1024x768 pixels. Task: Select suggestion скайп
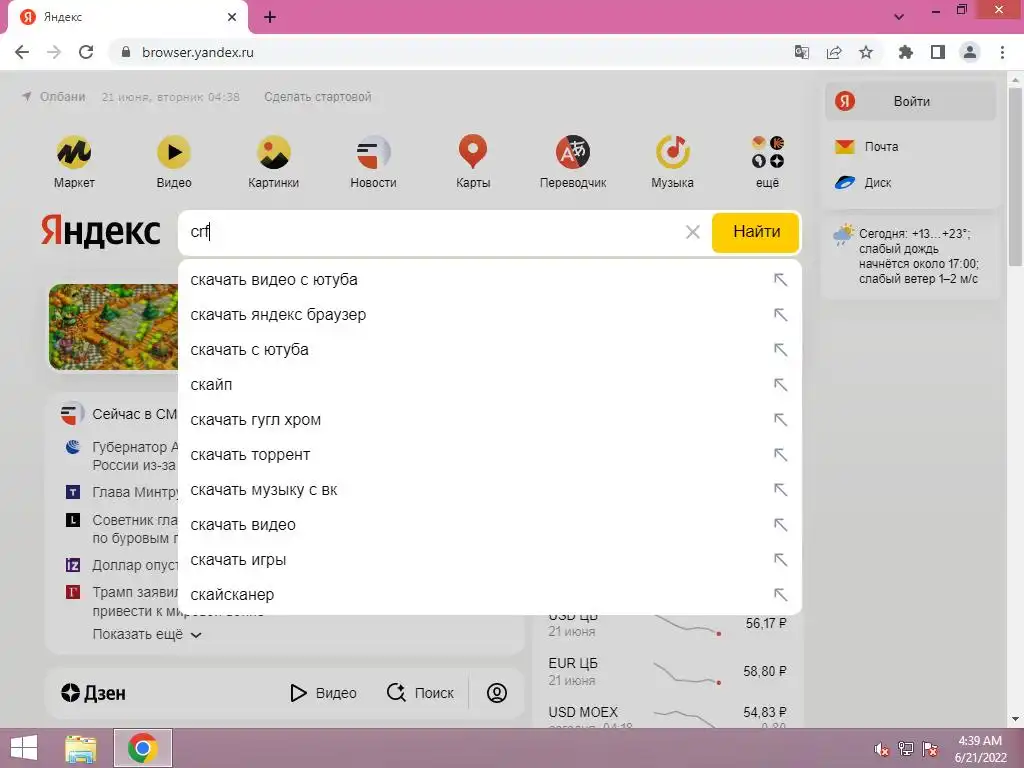pyautogui.click(x=490, y=385)
